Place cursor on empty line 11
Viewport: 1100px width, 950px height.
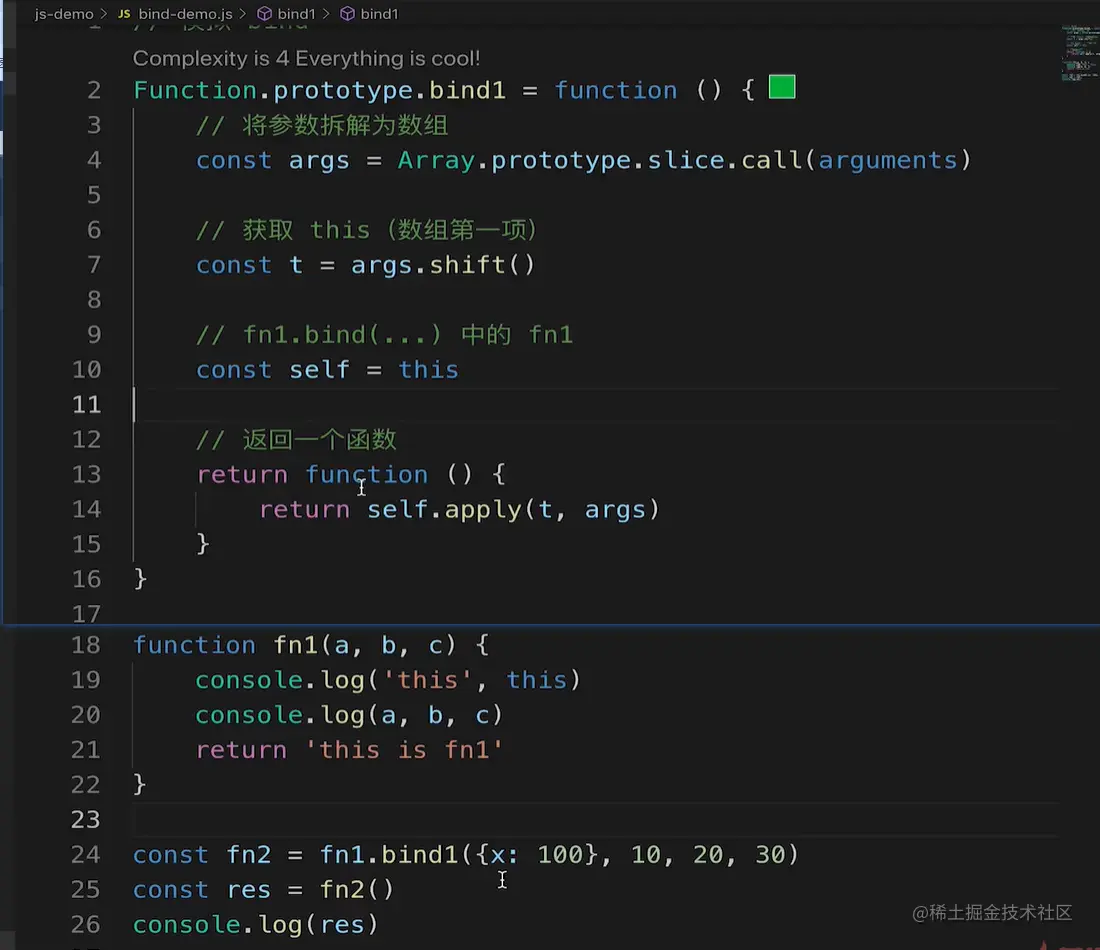point(596,405)
